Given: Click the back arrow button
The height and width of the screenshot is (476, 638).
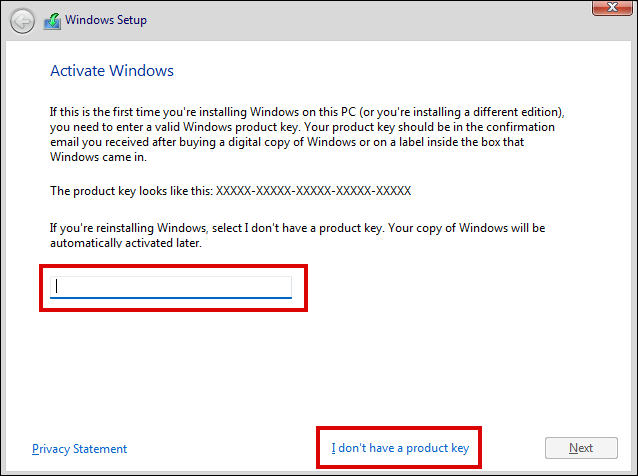Looking at the screenshot, I should pyautogui.click(x=22, y=21).
